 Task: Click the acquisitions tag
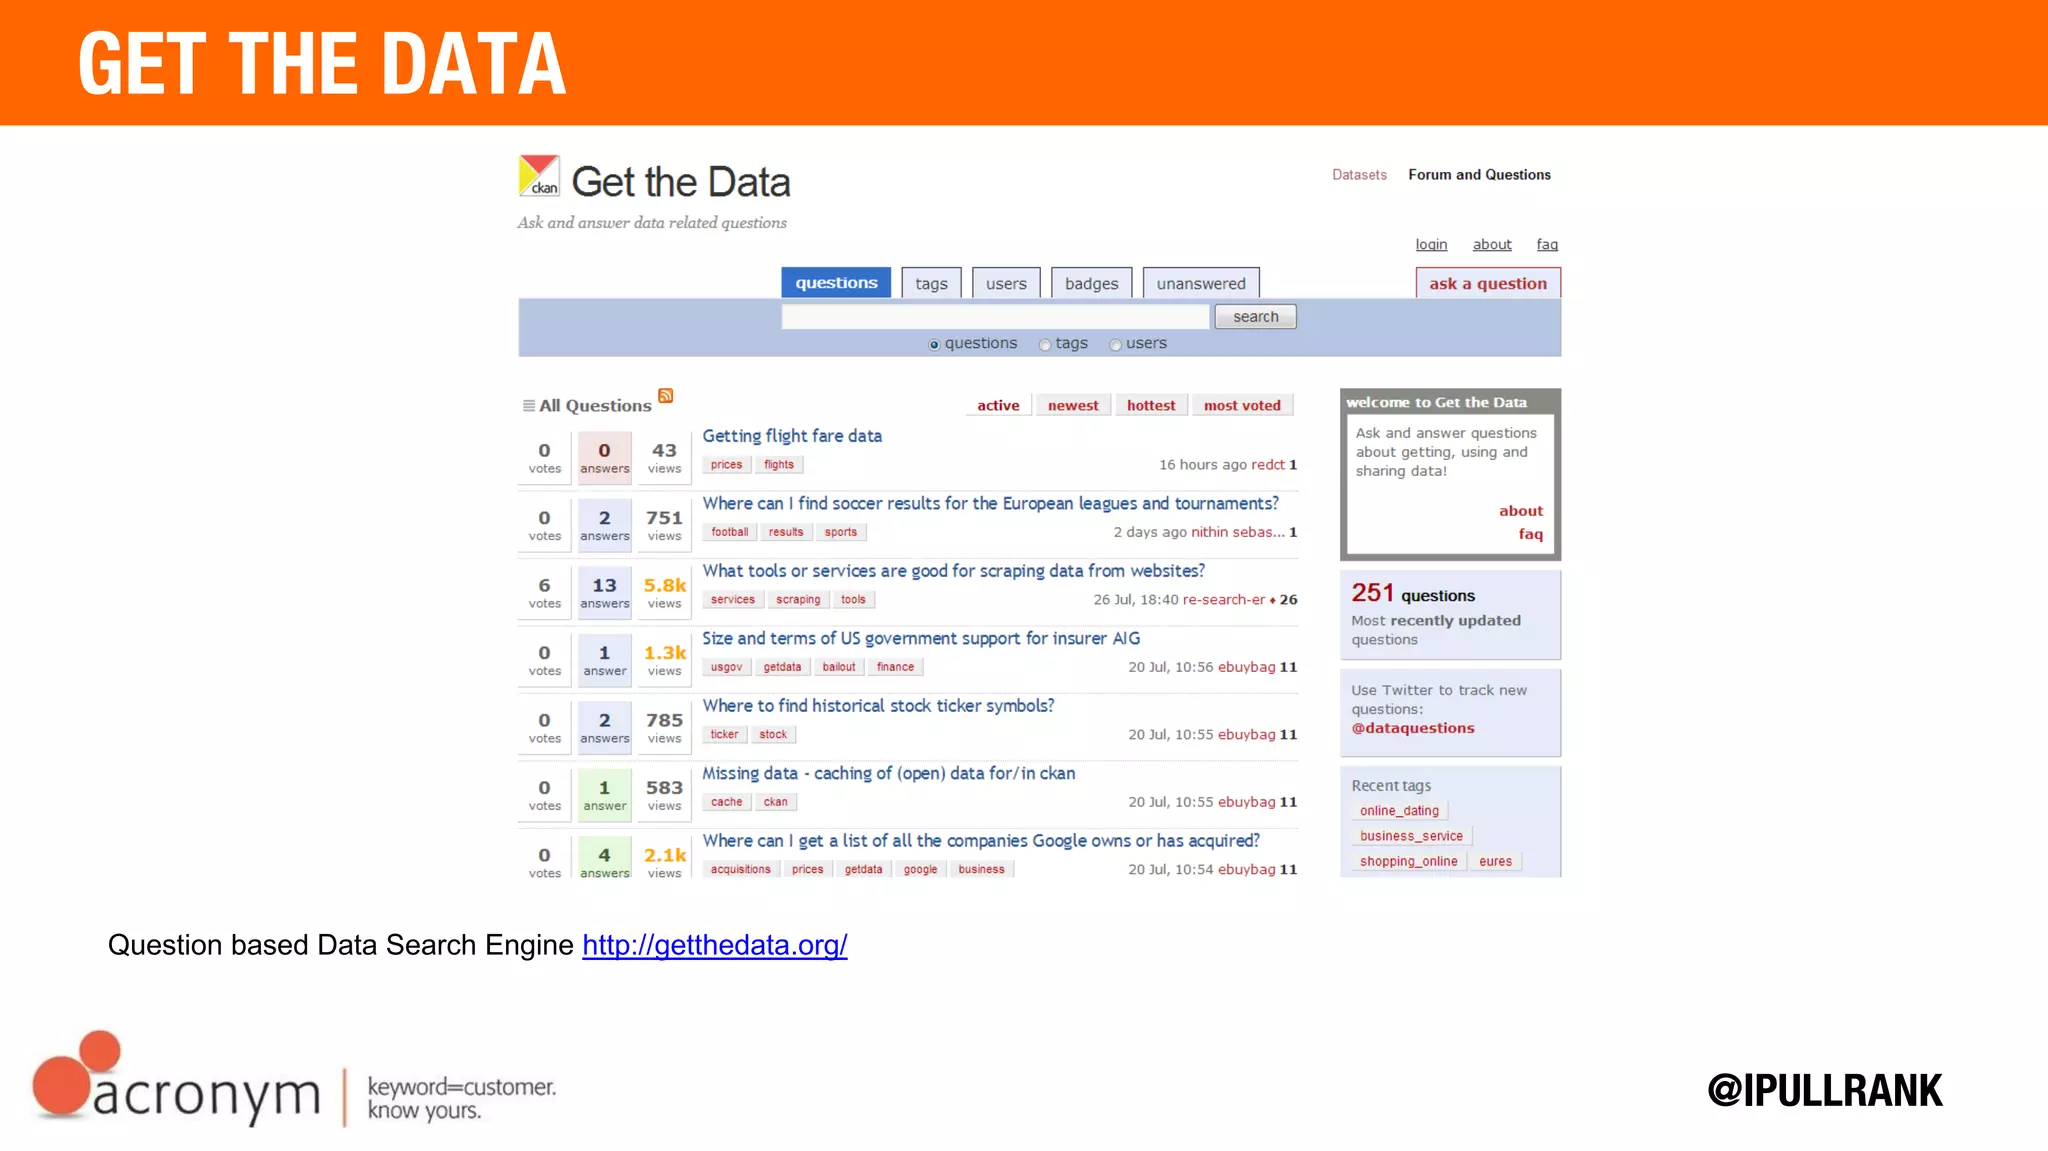click(741, 870)
